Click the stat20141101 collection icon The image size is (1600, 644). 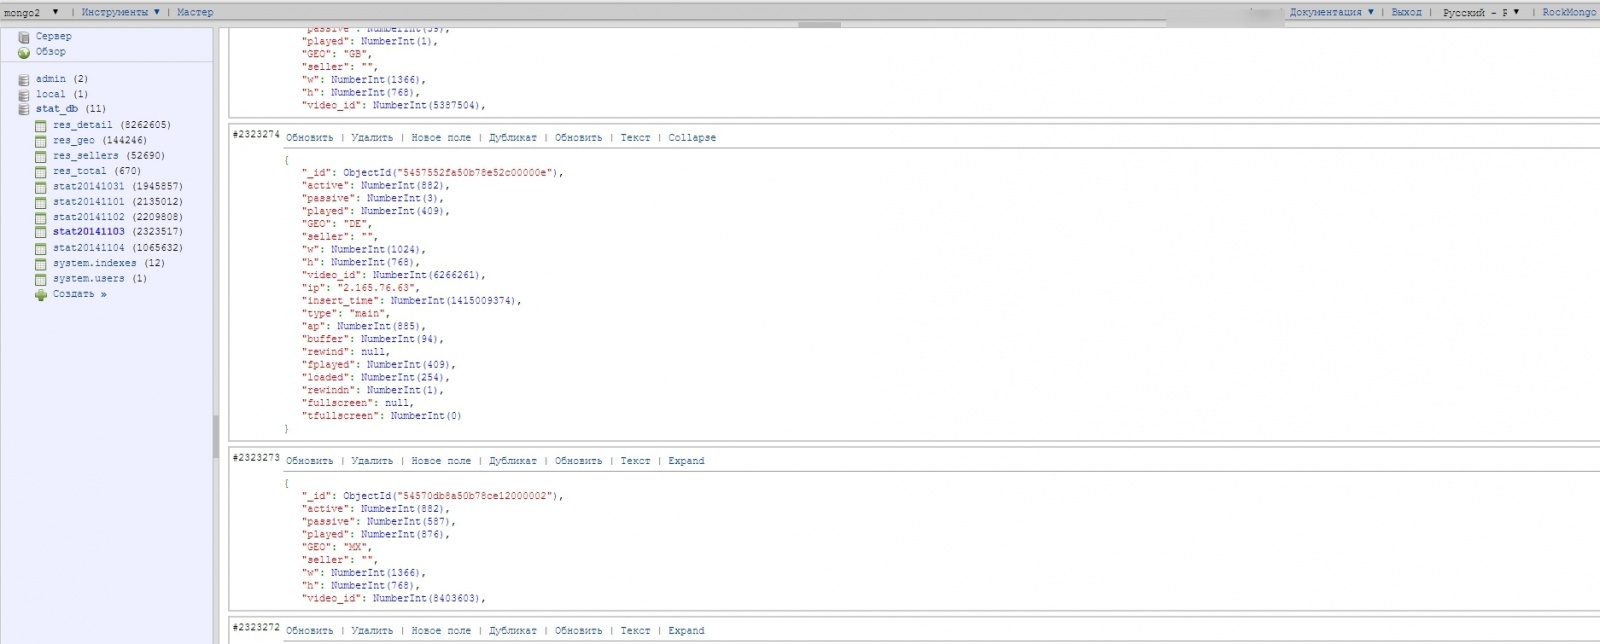pos(41,202)
